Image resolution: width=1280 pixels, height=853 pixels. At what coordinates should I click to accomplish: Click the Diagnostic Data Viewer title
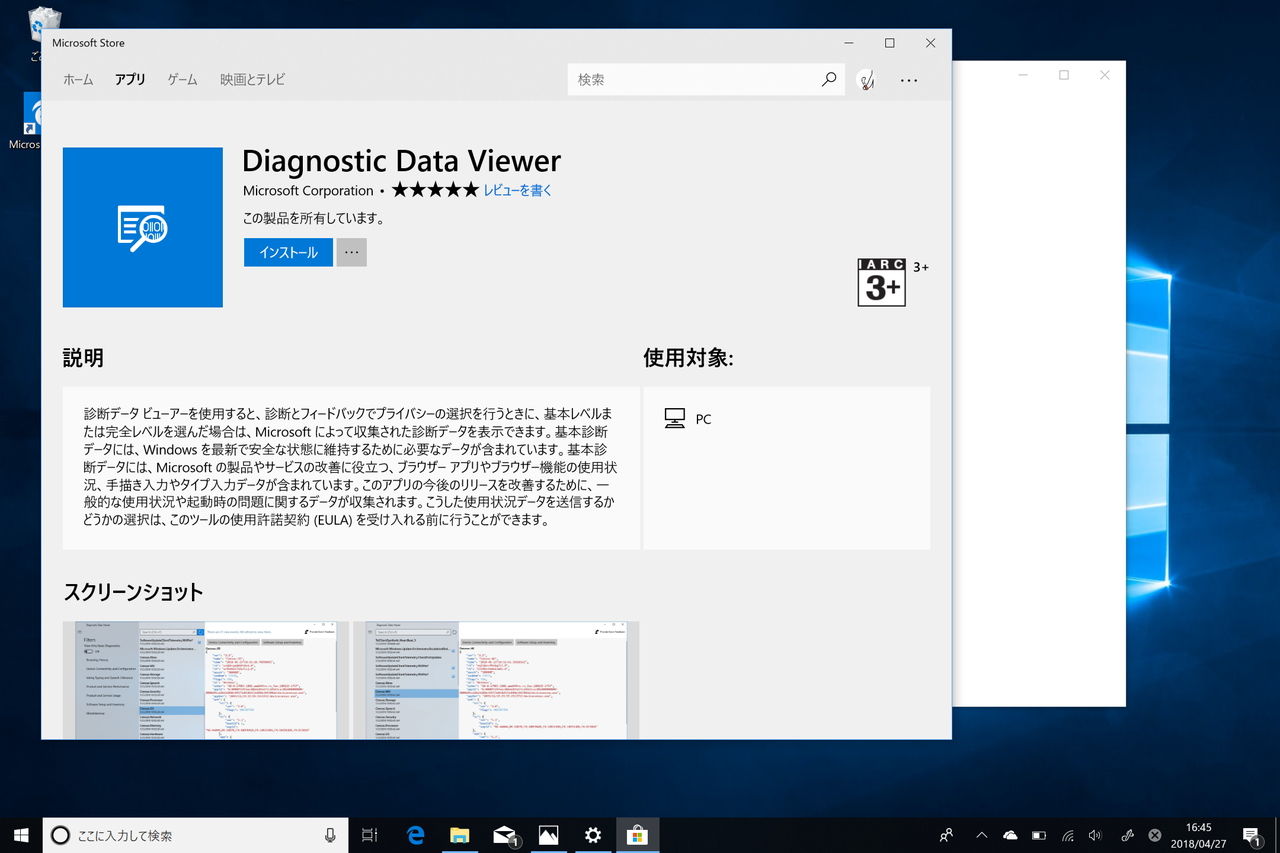point(402,161)
